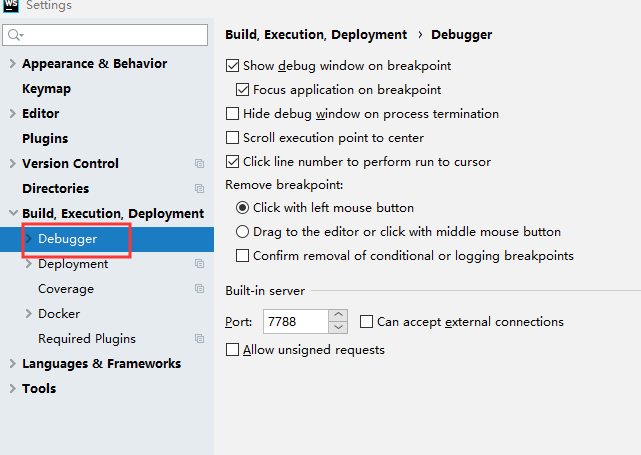Expand the Languages & Frameworks section
The height and width of the screenshot is (455, 641).
[12, 364]
